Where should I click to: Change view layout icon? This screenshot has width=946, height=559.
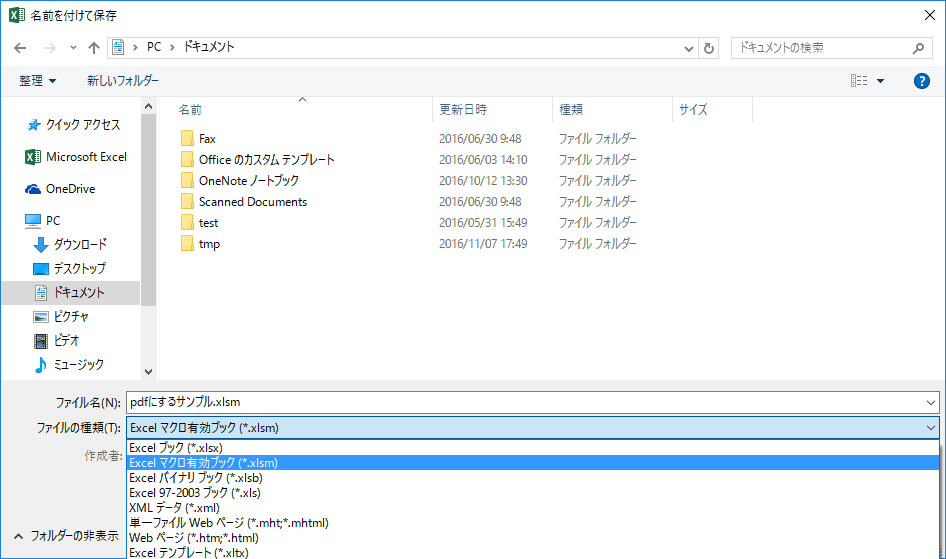tap(859, 80)
